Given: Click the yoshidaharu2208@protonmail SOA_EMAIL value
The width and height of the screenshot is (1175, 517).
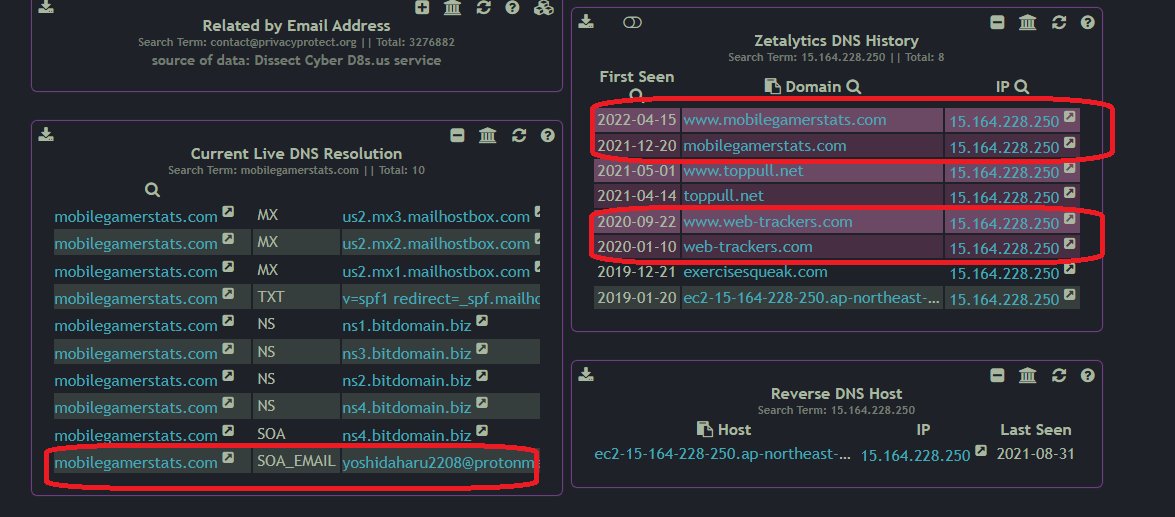Looking at the screenshot, I should (x=441, y=462).
